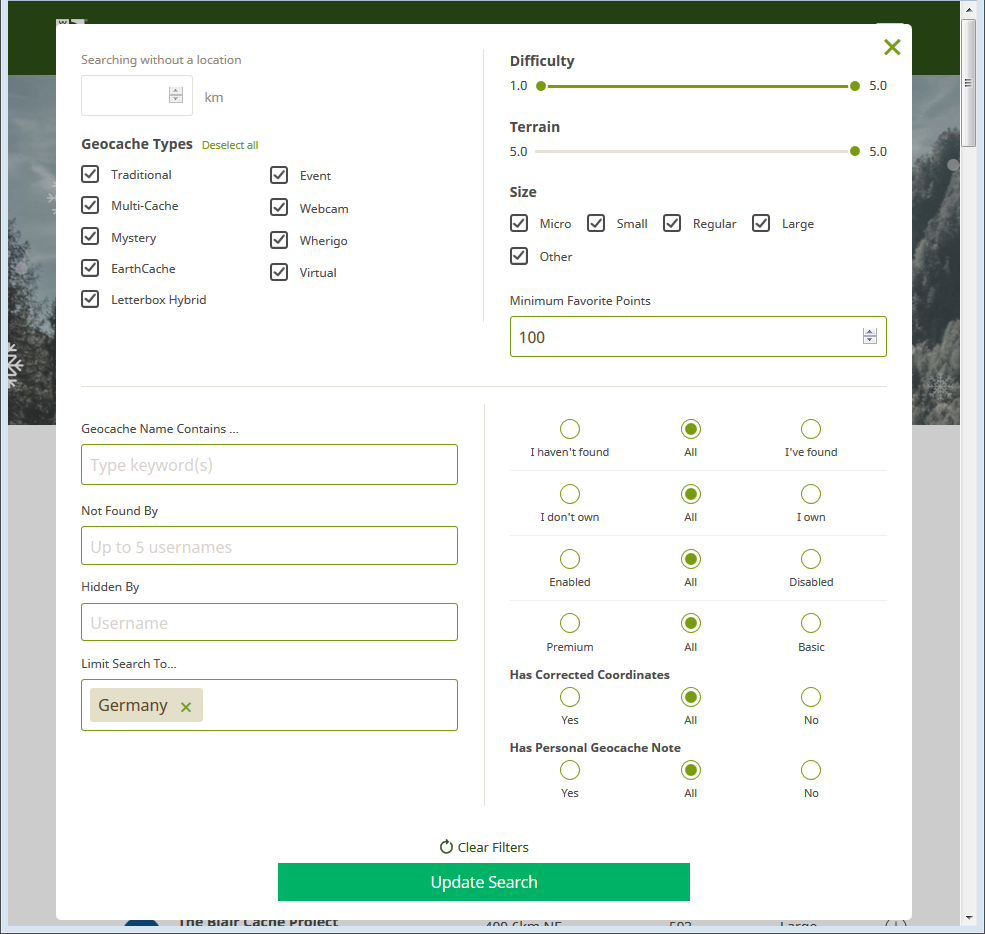Click the scrollbar up arrow
The image size is (985, 934).
click(x=968, y=9)
